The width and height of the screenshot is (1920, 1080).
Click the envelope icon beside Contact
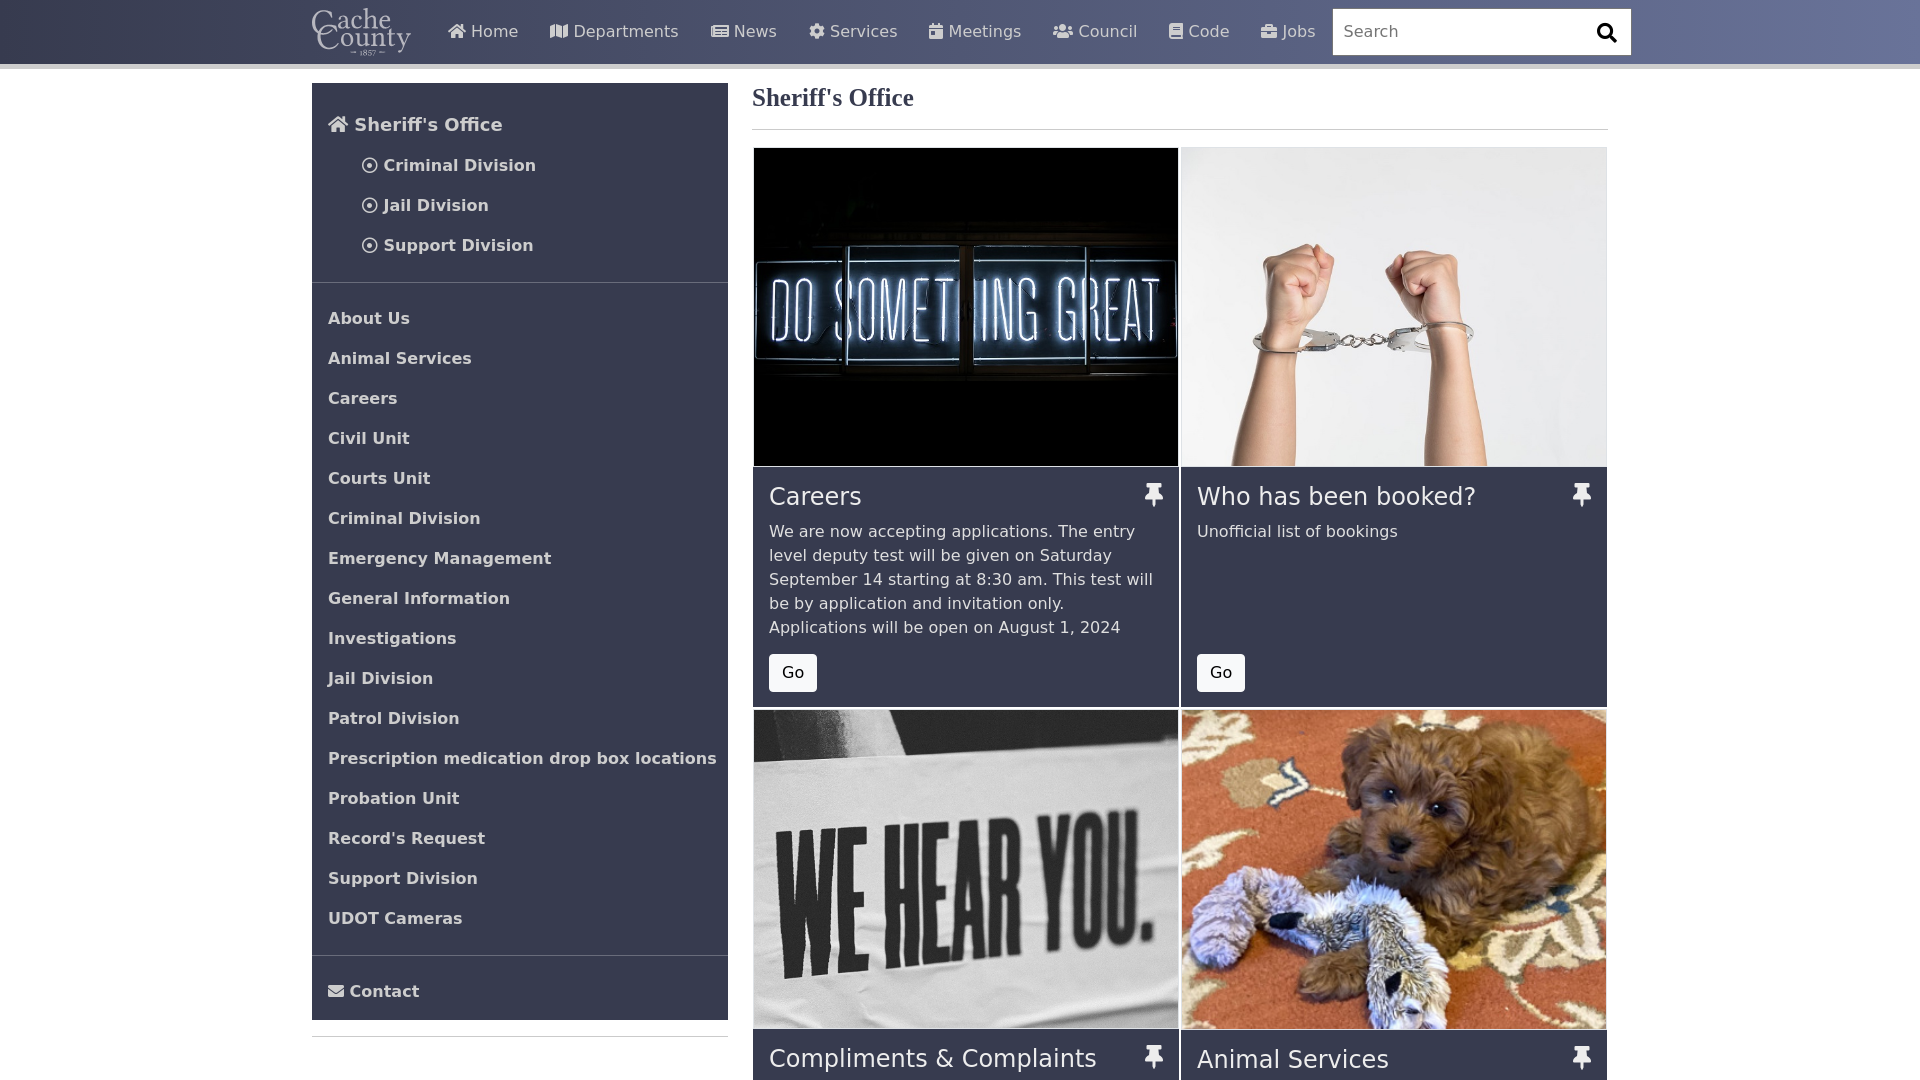[x=336, y=991]
